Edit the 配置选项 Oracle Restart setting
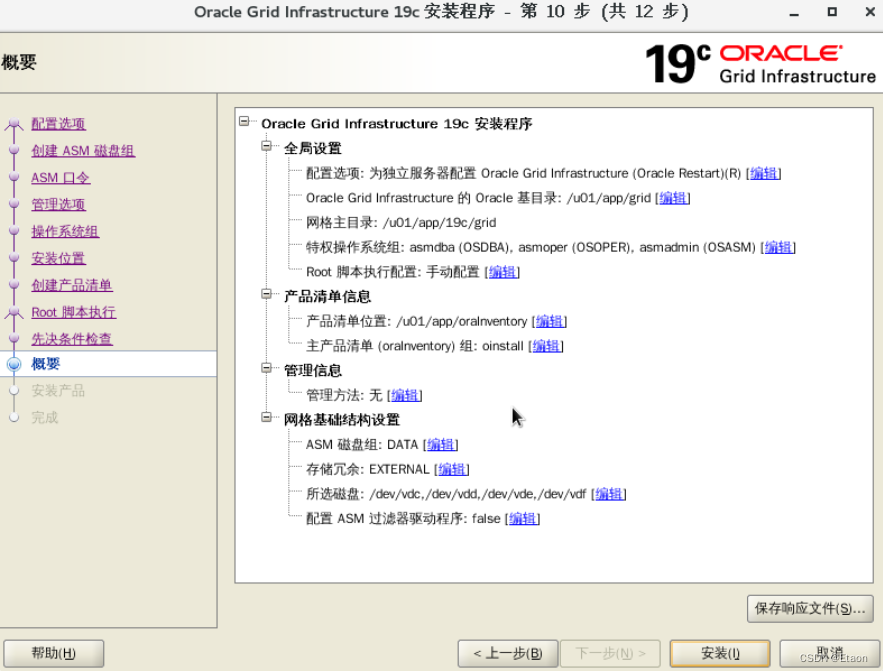The height and width of the screenshot is (672, 883). click(x=764, y=173)
